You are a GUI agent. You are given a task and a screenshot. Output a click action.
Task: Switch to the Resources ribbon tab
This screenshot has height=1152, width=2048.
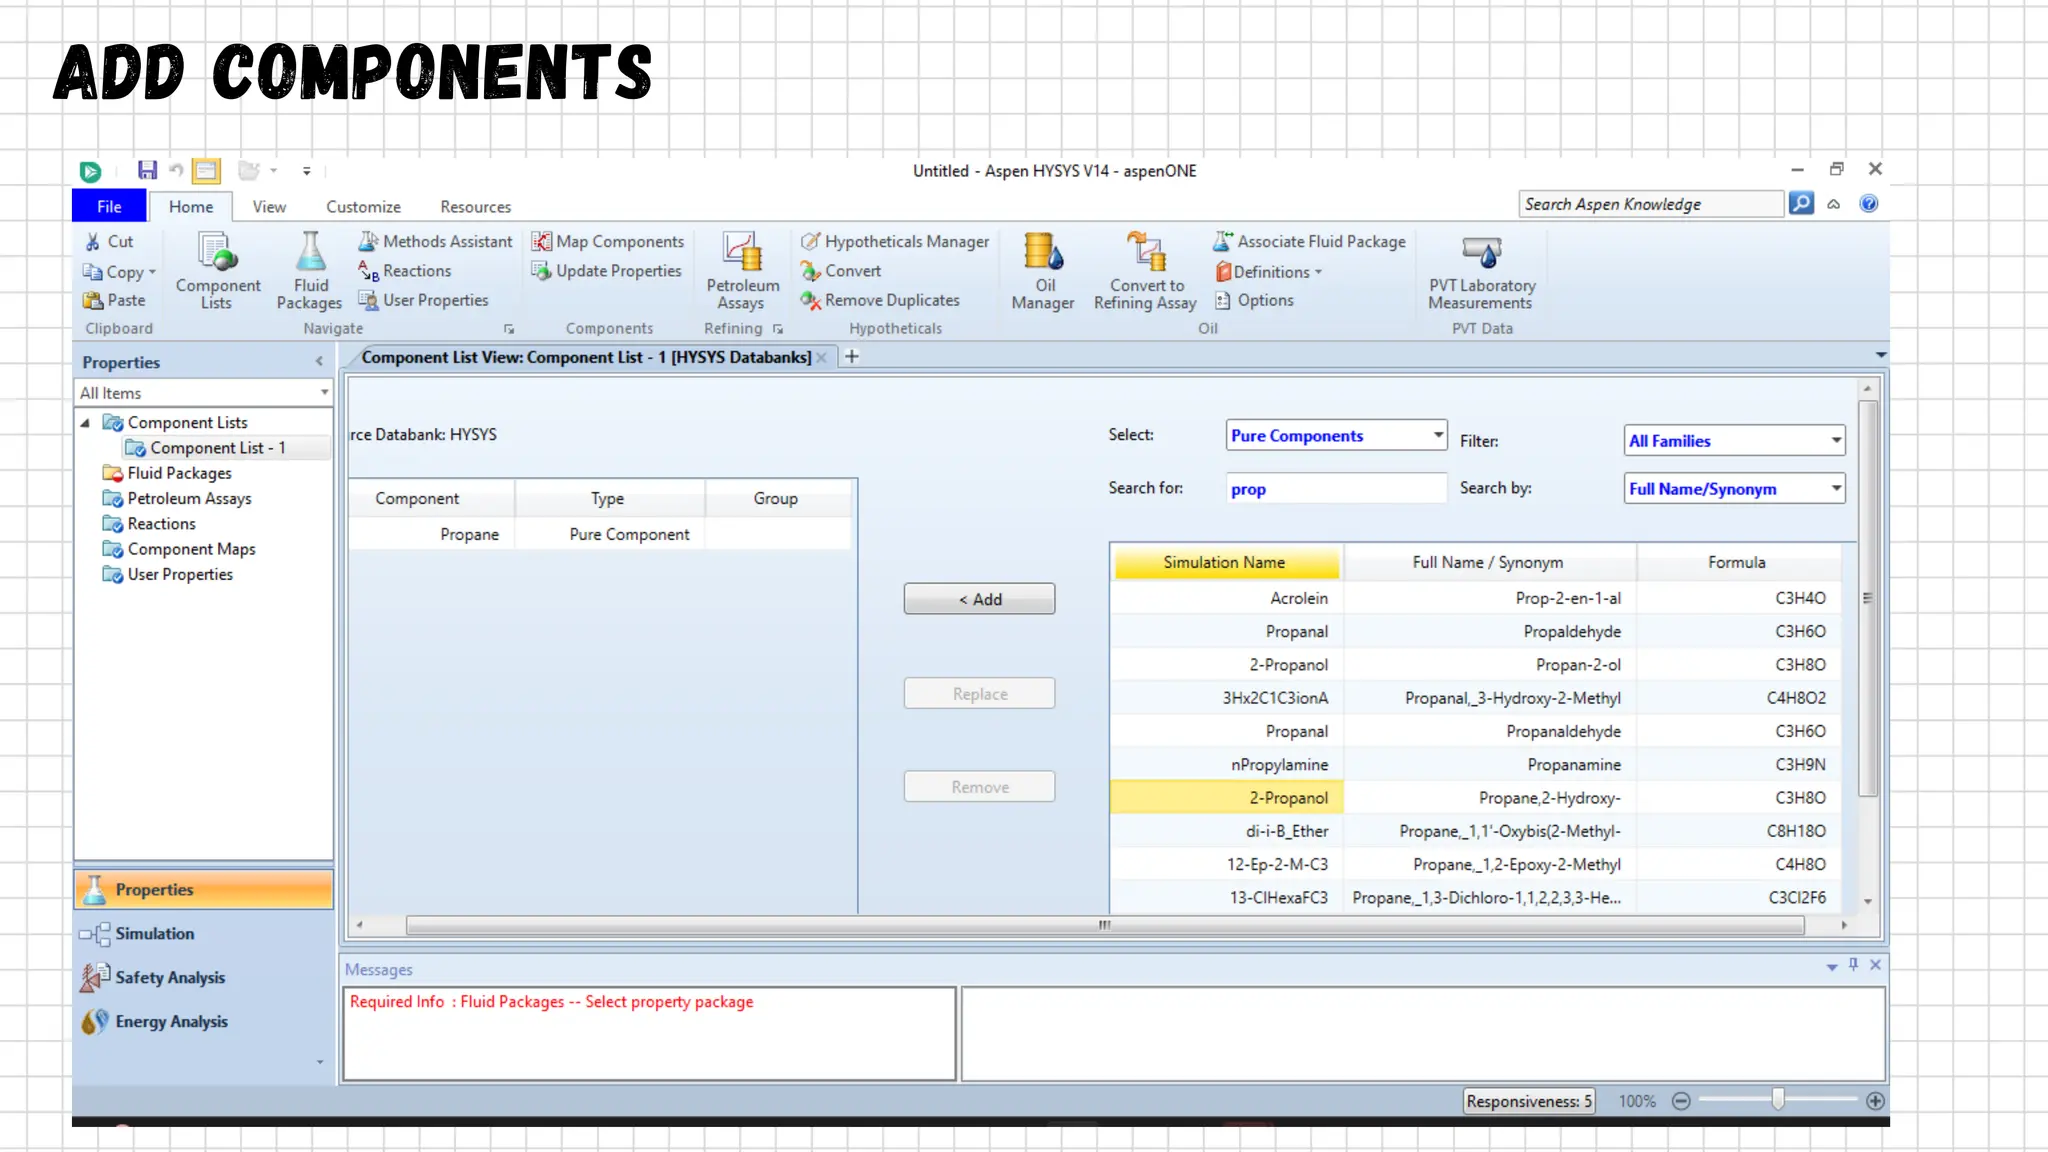[475, 206]
